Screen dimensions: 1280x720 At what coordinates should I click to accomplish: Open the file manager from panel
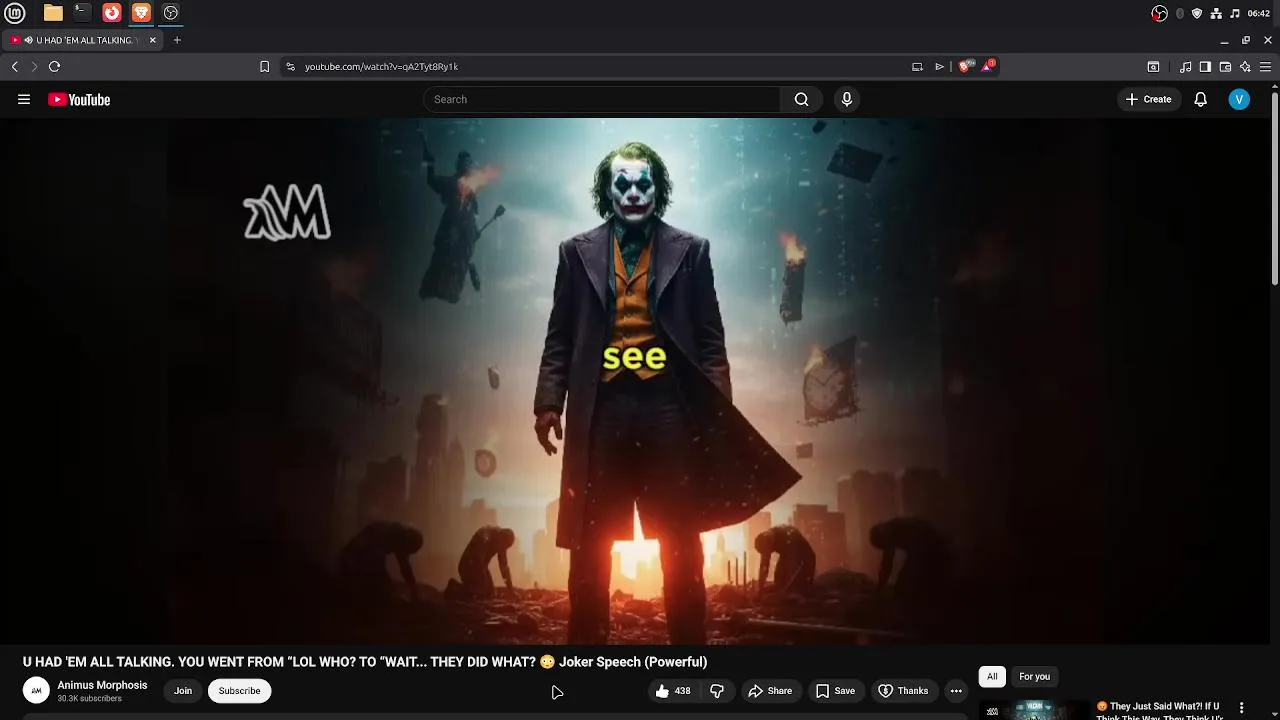tap(53, 13)
